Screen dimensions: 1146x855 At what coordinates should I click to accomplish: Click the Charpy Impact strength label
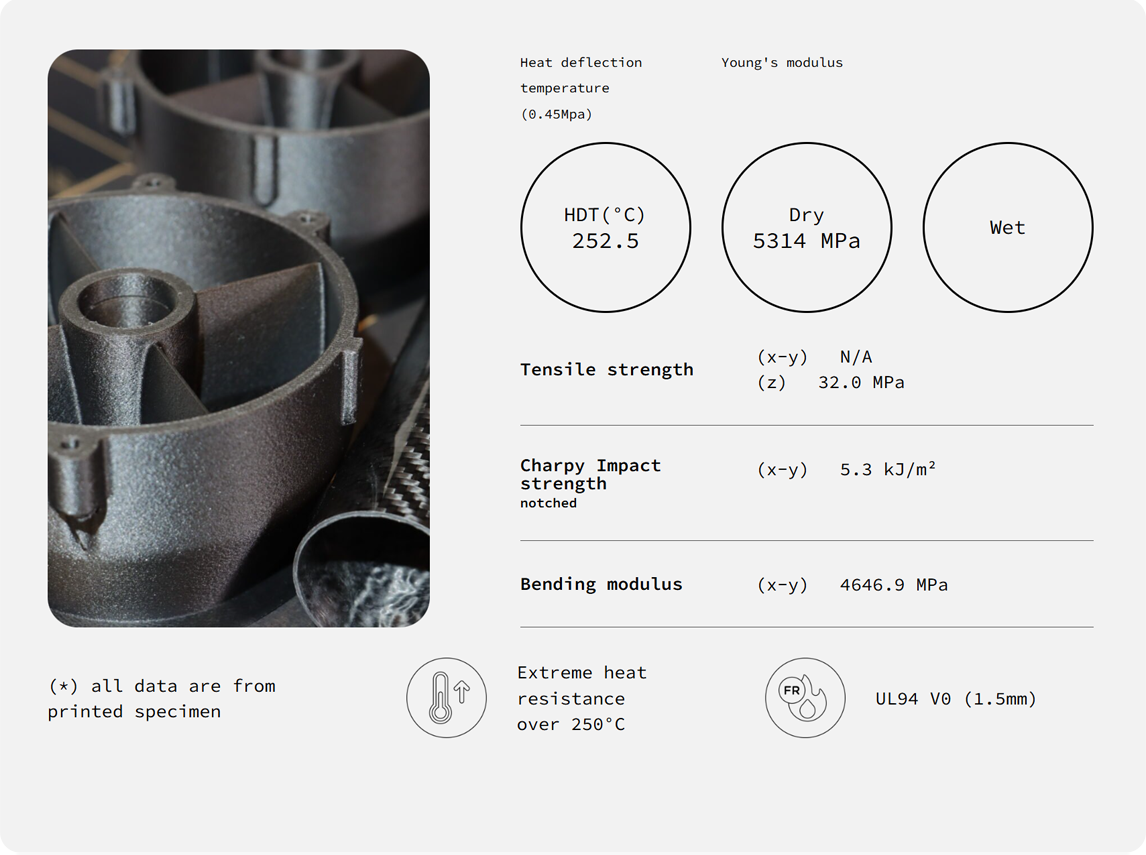[590, 474]
